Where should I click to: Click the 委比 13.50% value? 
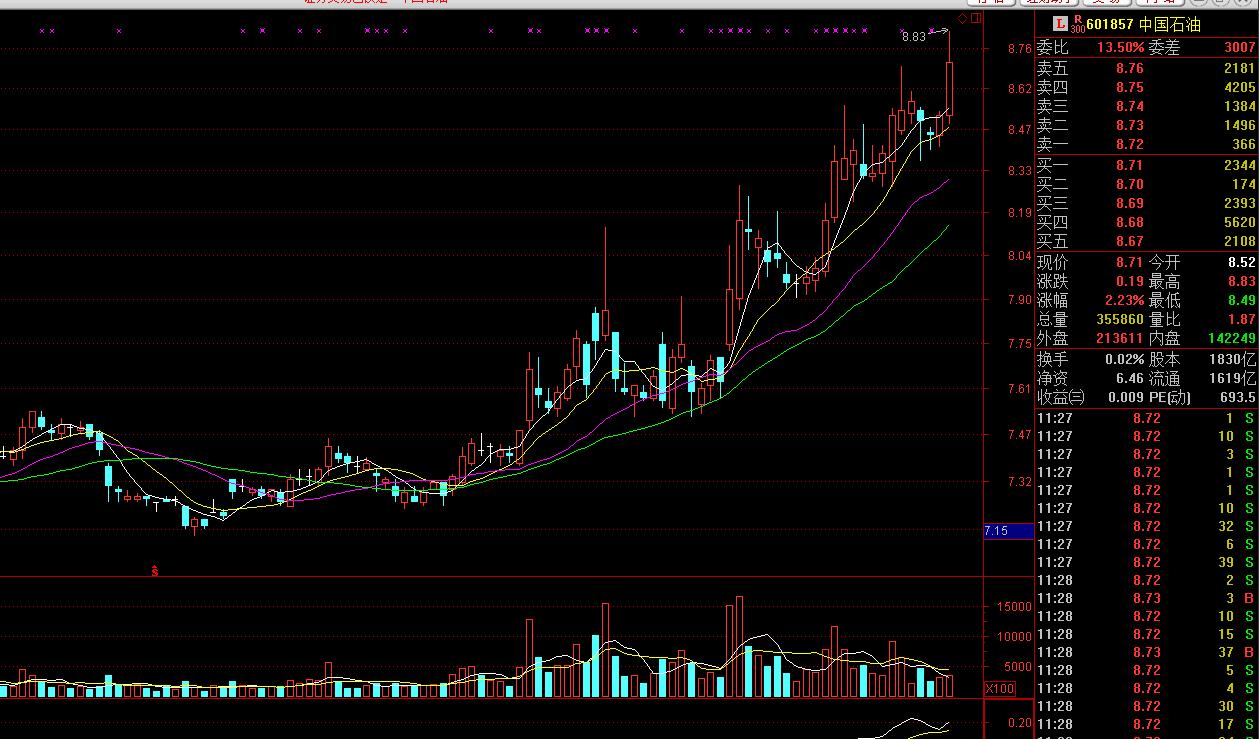point(1119,47)
